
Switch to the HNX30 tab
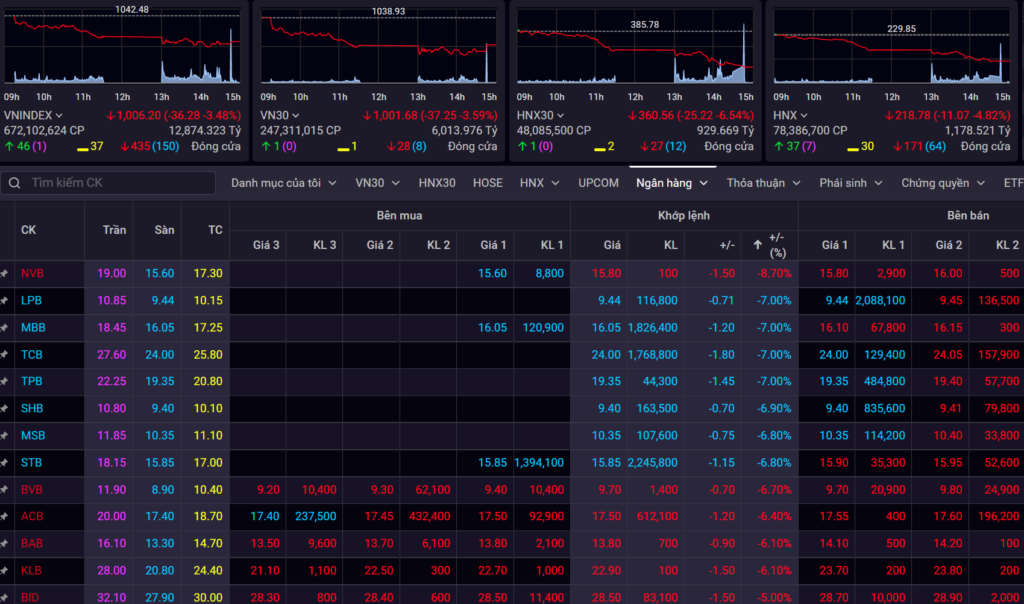click(x=437, y=183)
